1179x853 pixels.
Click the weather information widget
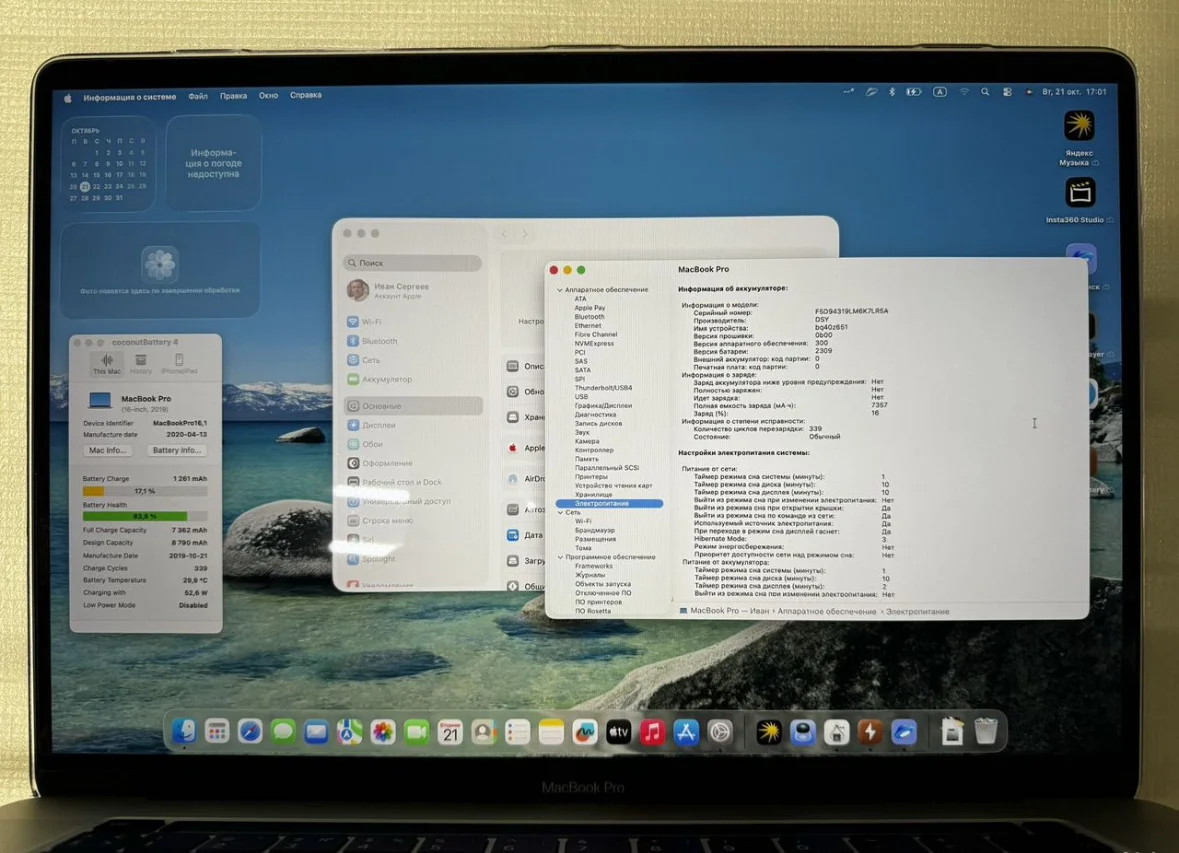point(214,163)
